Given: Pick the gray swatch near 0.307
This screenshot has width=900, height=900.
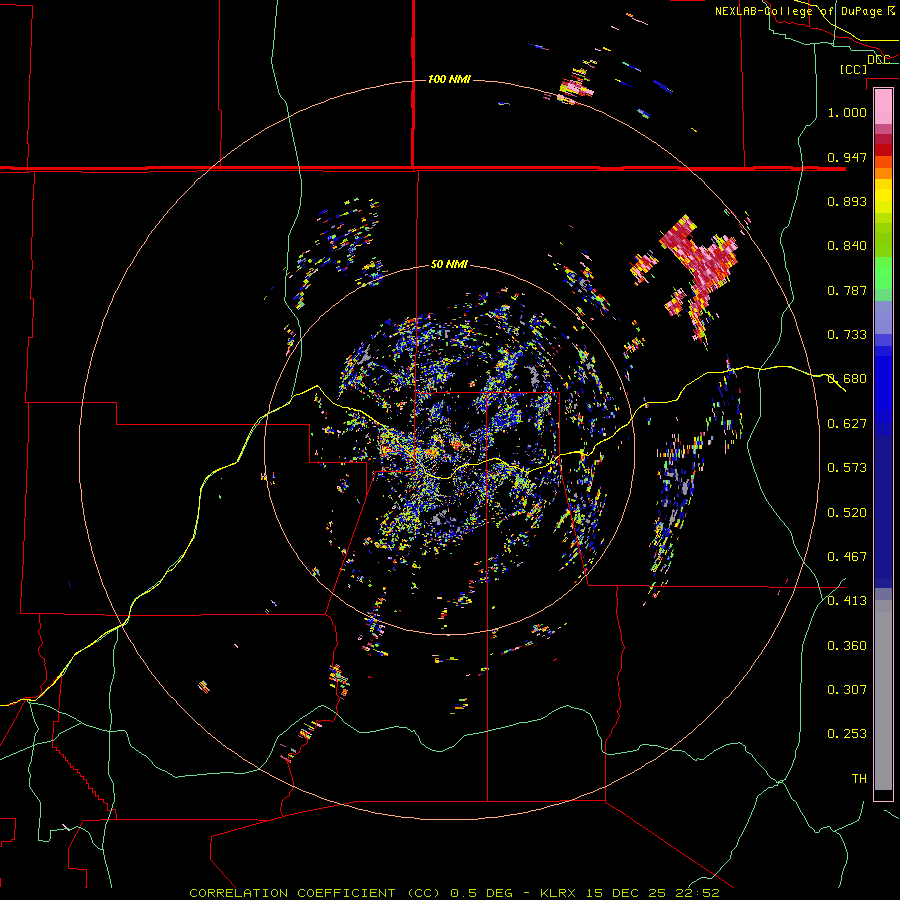Looking at the screenshot, I should (883, 695).
